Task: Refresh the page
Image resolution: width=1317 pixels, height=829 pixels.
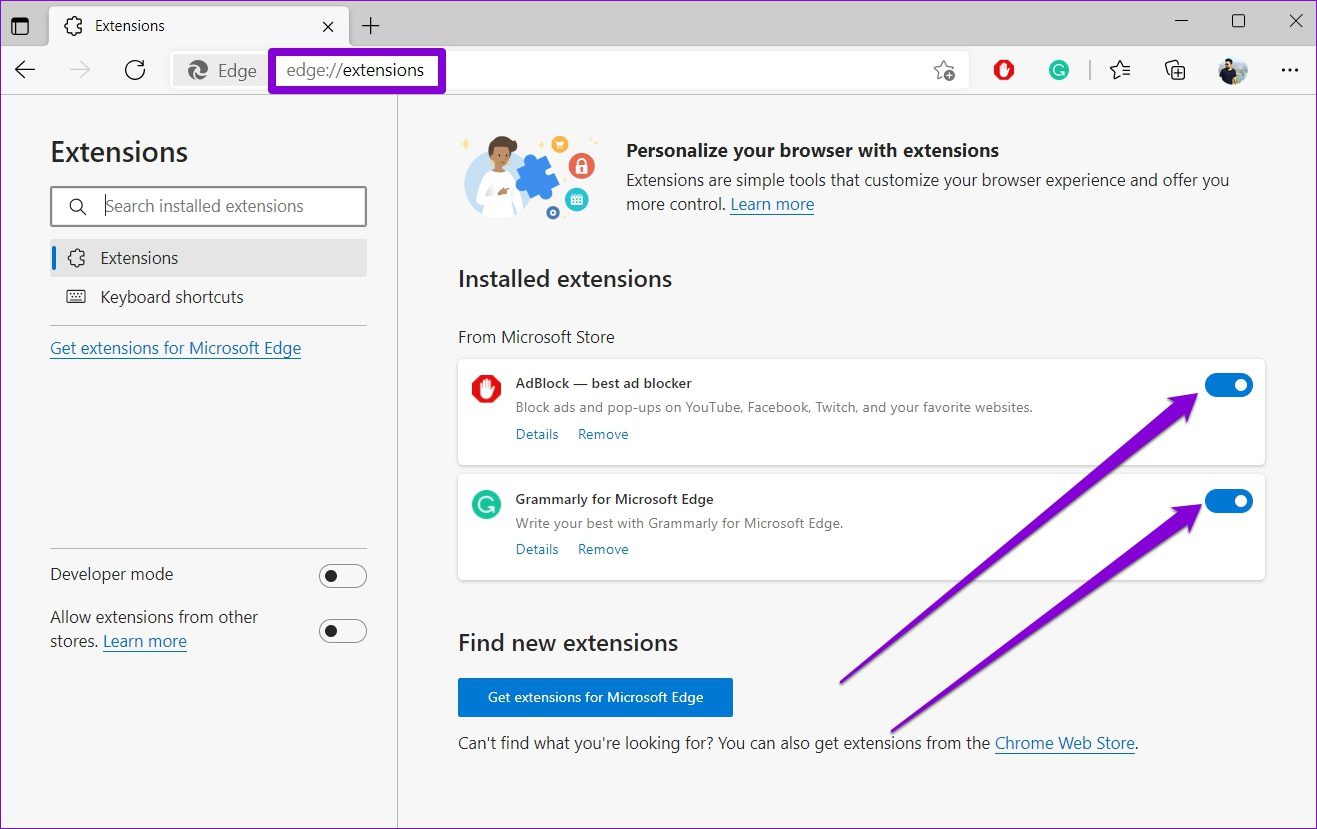Action: [x=135, y=70]
